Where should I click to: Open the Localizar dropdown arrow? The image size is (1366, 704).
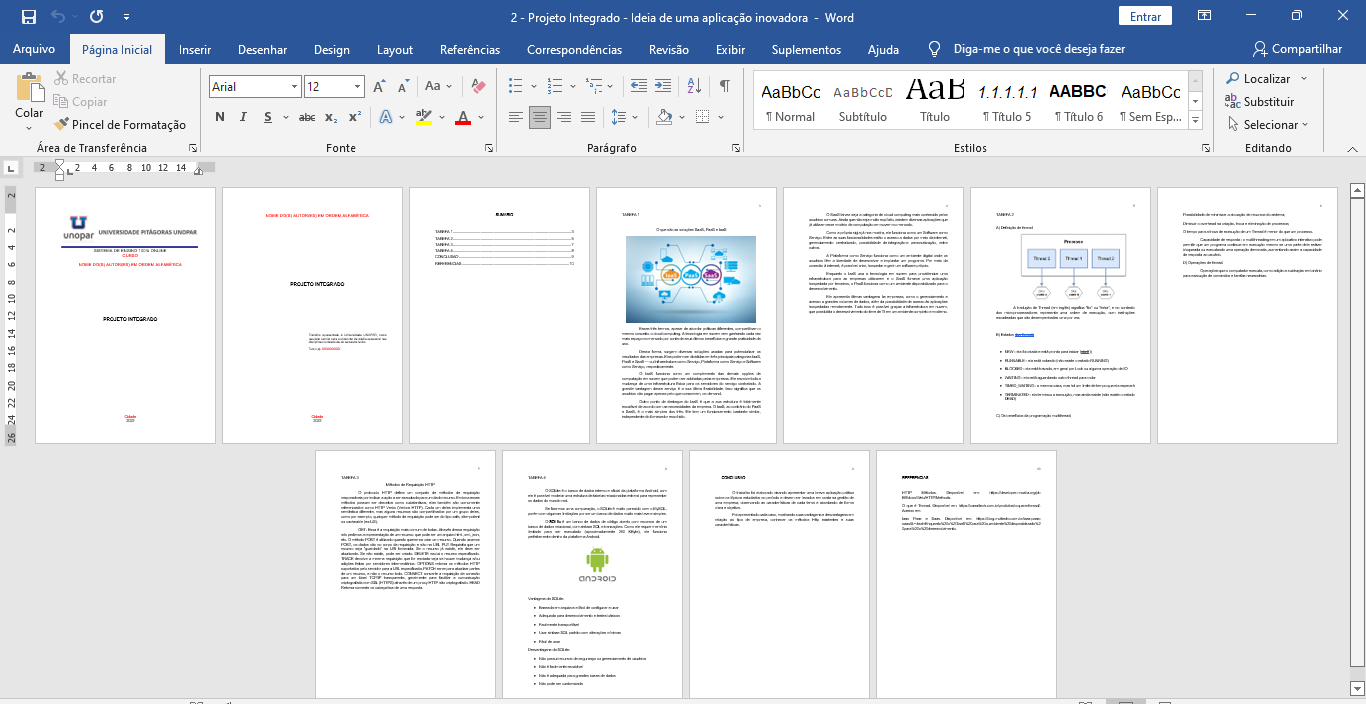[1303, 79]
